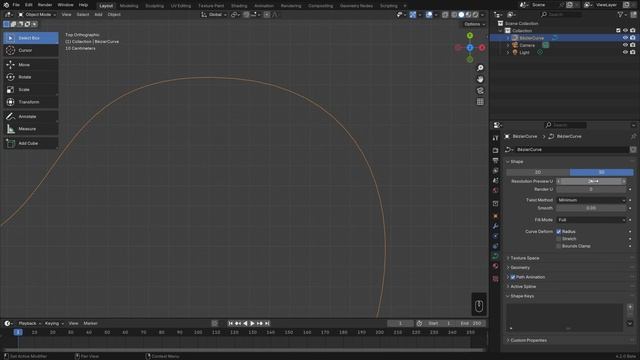
Task: Open the Edit menu
Action: pos(29,5)
